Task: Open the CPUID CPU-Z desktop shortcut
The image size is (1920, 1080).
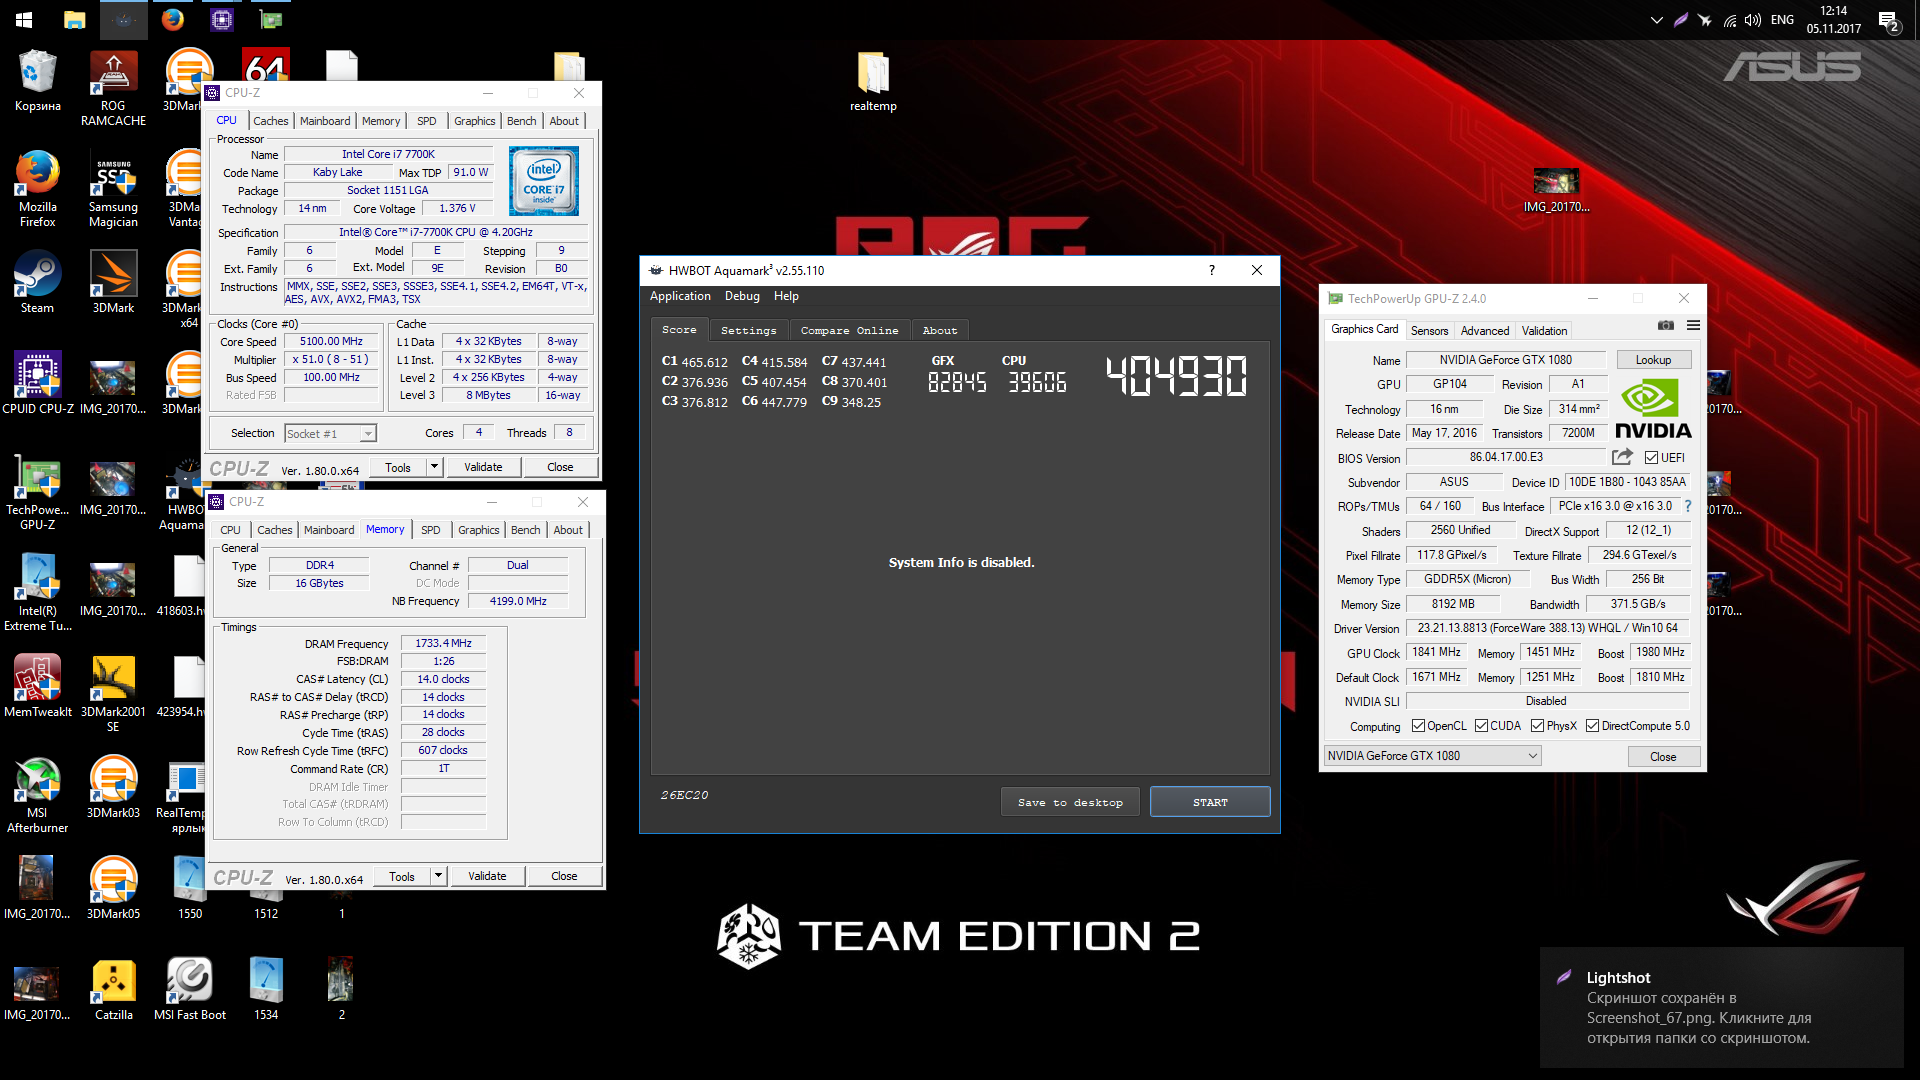Action: (x=37, y=383)
